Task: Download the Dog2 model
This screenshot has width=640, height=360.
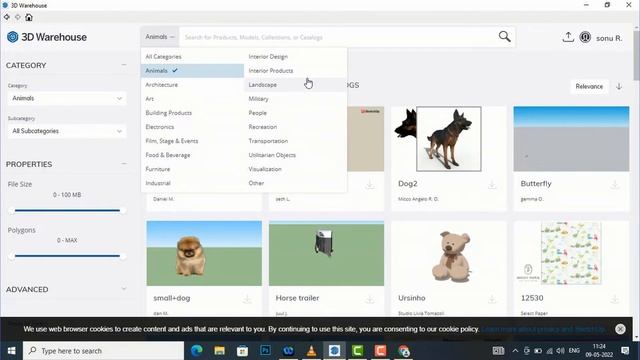Action: [x=492, y=185]
